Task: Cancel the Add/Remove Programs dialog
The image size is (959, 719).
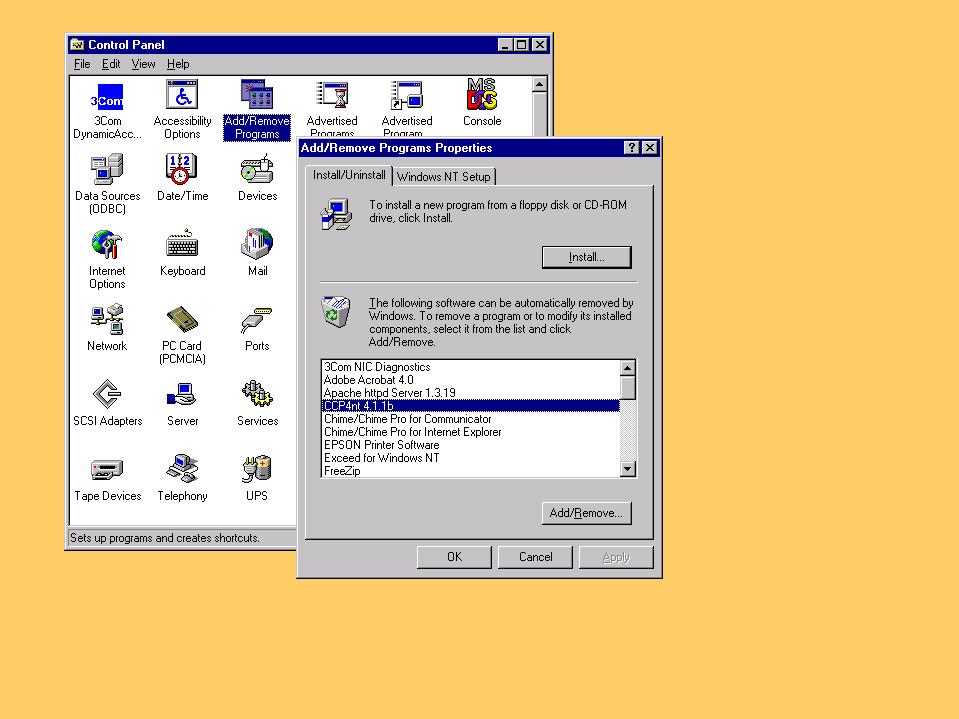Action: [x=535, y=557]
